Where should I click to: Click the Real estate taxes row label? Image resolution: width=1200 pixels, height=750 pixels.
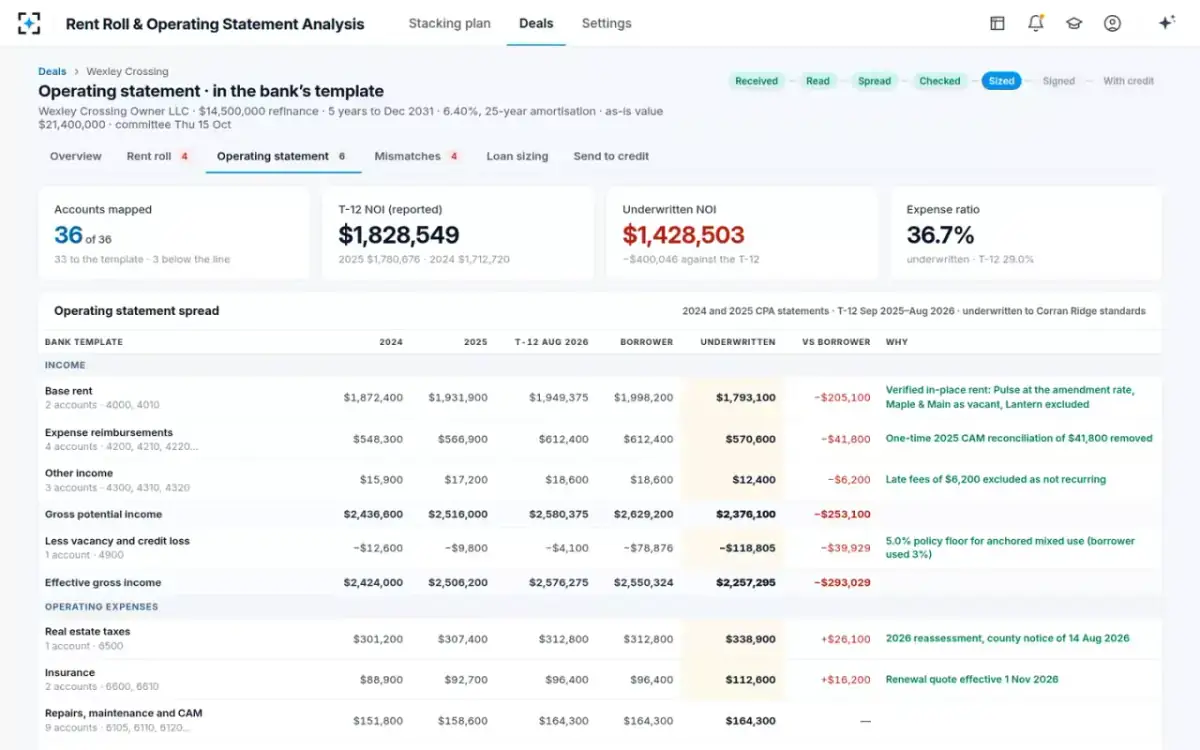[88, 632]
